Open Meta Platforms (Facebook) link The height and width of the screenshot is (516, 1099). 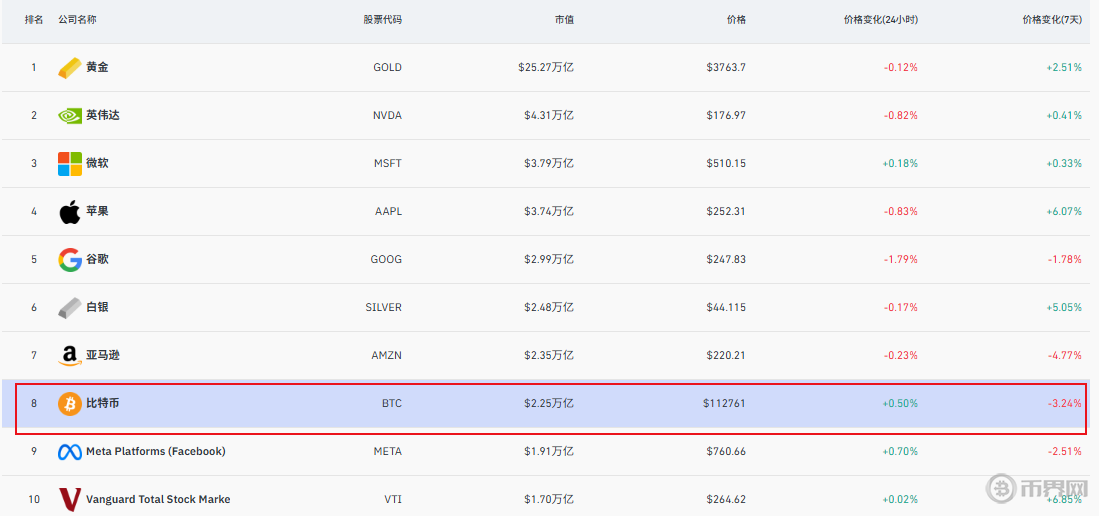[156, 452]
